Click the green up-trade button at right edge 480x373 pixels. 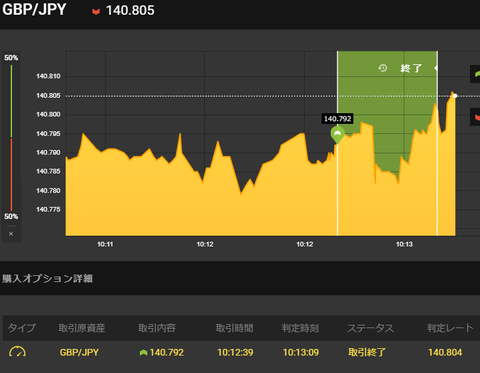[475, 74]
